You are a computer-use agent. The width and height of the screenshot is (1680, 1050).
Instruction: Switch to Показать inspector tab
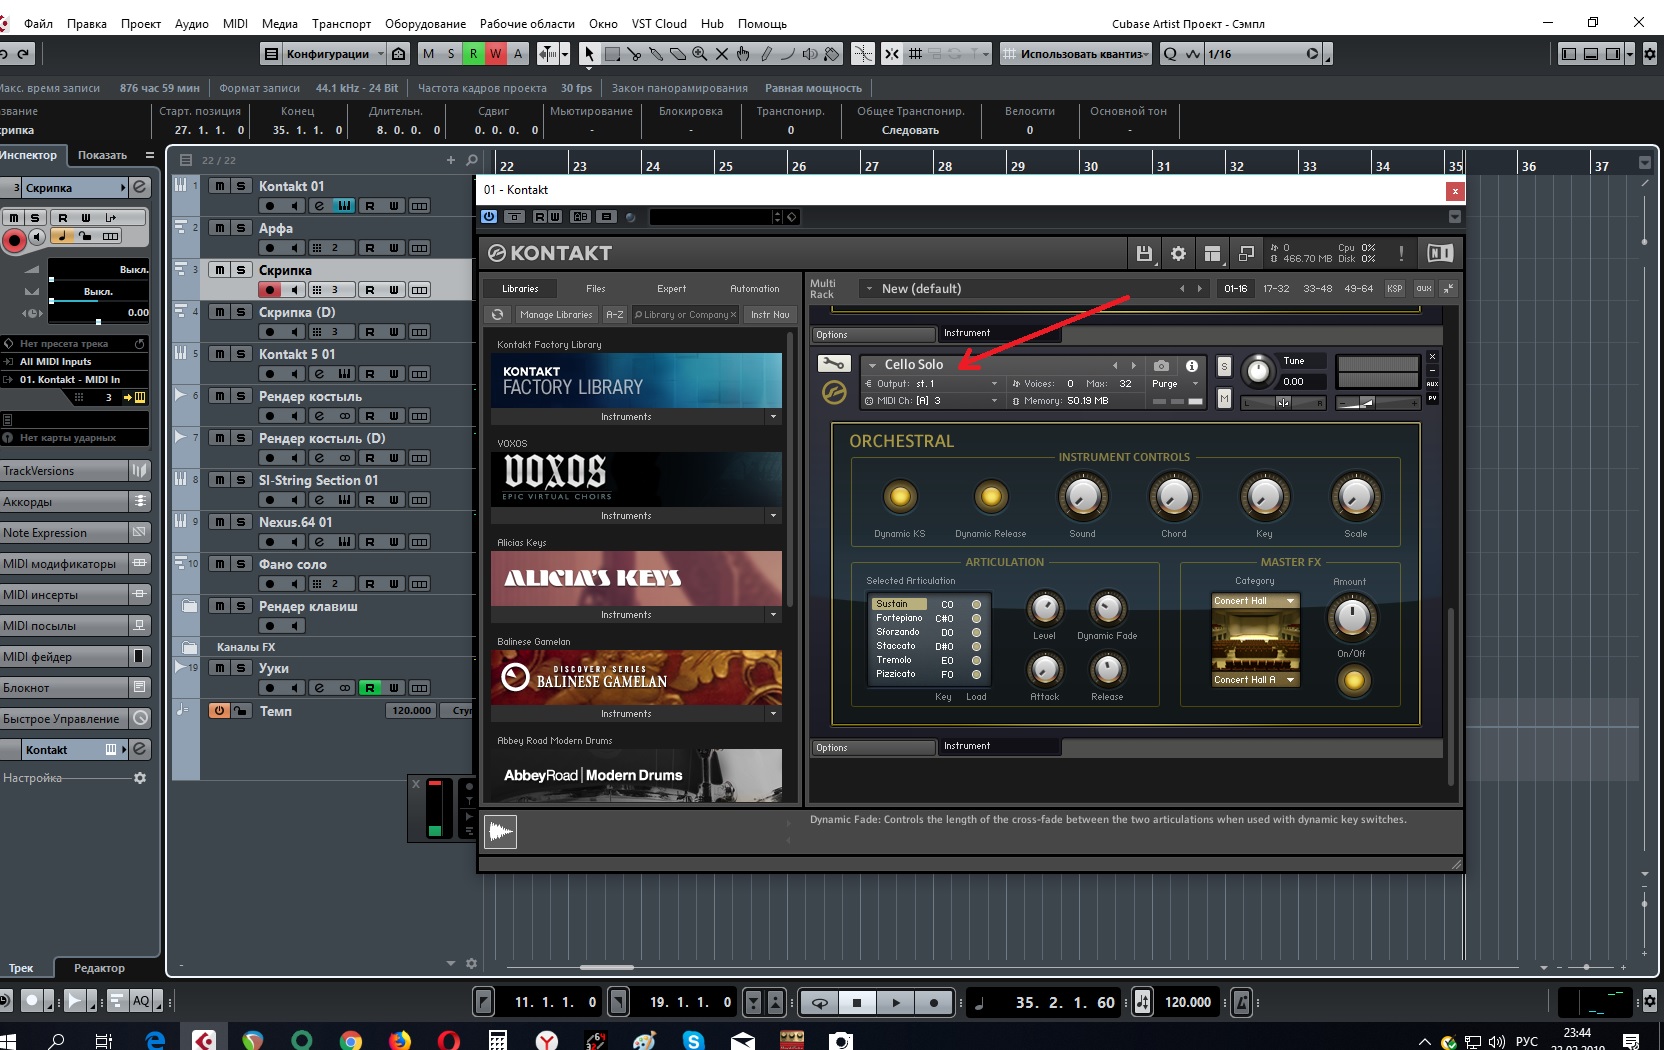(x=102, y=155)
